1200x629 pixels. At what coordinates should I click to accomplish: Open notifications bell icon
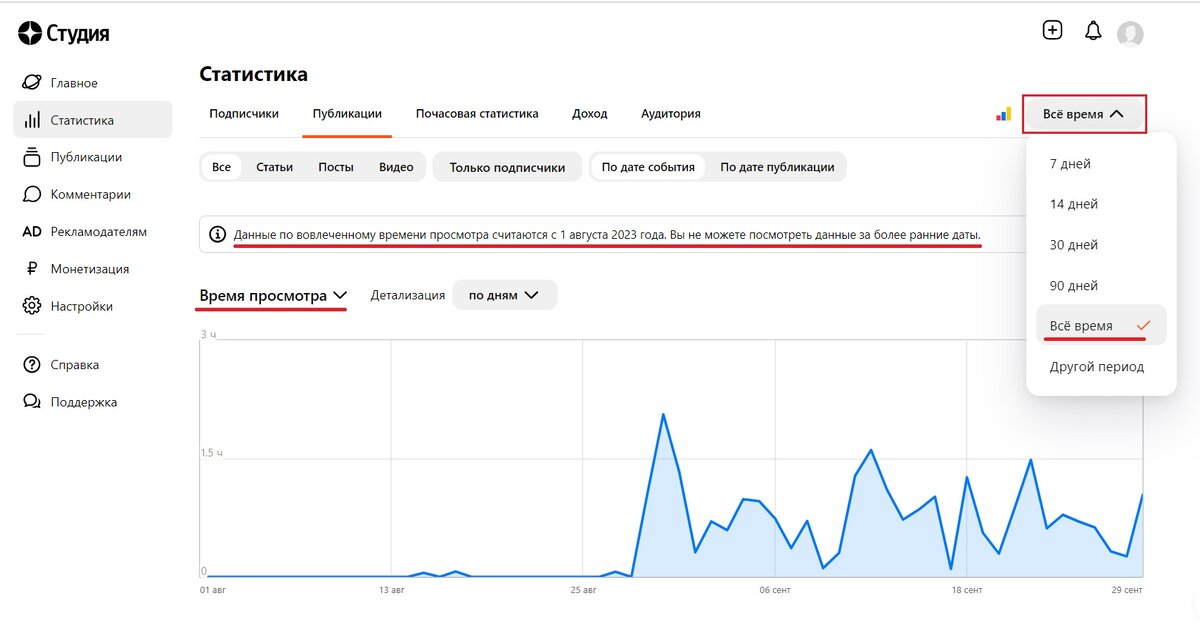coord(1093,31)
